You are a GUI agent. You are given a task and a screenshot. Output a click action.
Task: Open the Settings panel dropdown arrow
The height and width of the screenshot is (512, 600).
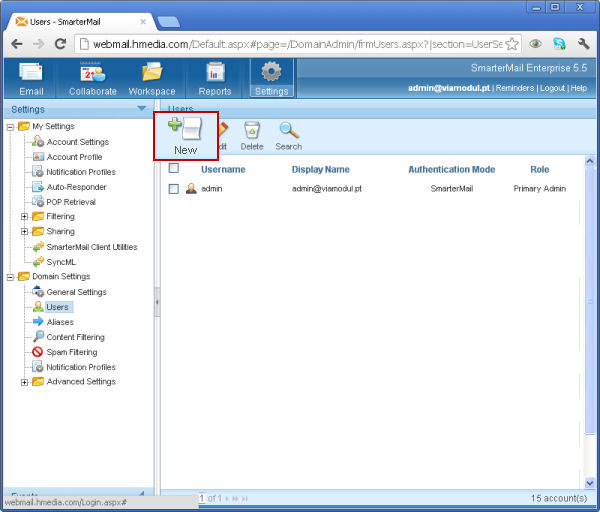pyautogui.click(x=142, y=108)
